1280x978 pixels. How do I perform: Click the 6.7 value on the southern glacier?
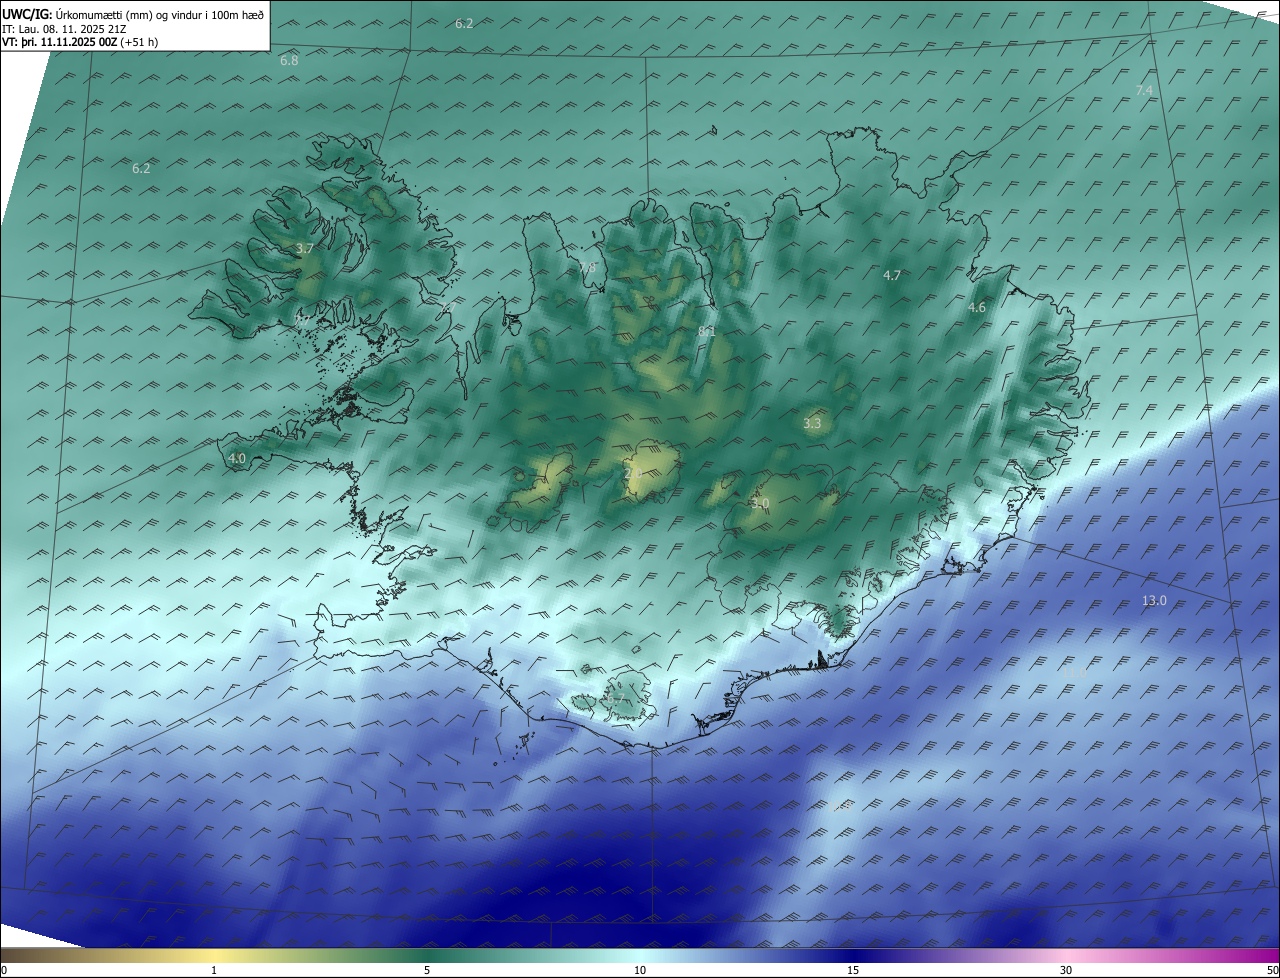click(617, 700)
